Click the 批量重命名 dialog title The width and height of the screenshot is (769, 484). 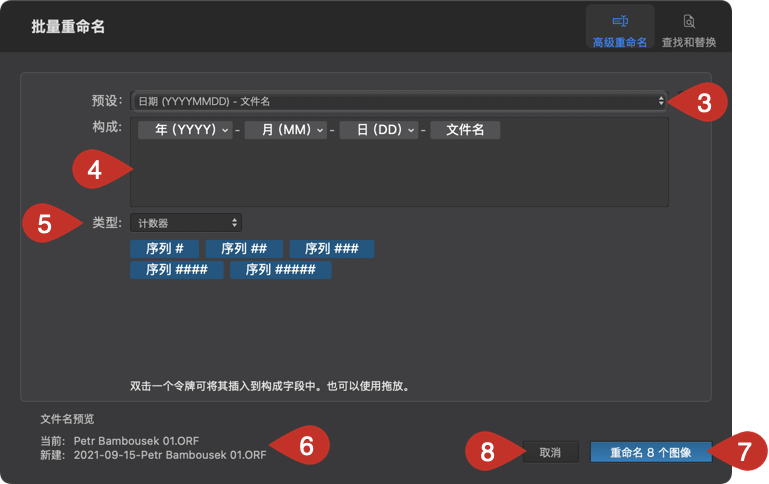tap(68, 26)
